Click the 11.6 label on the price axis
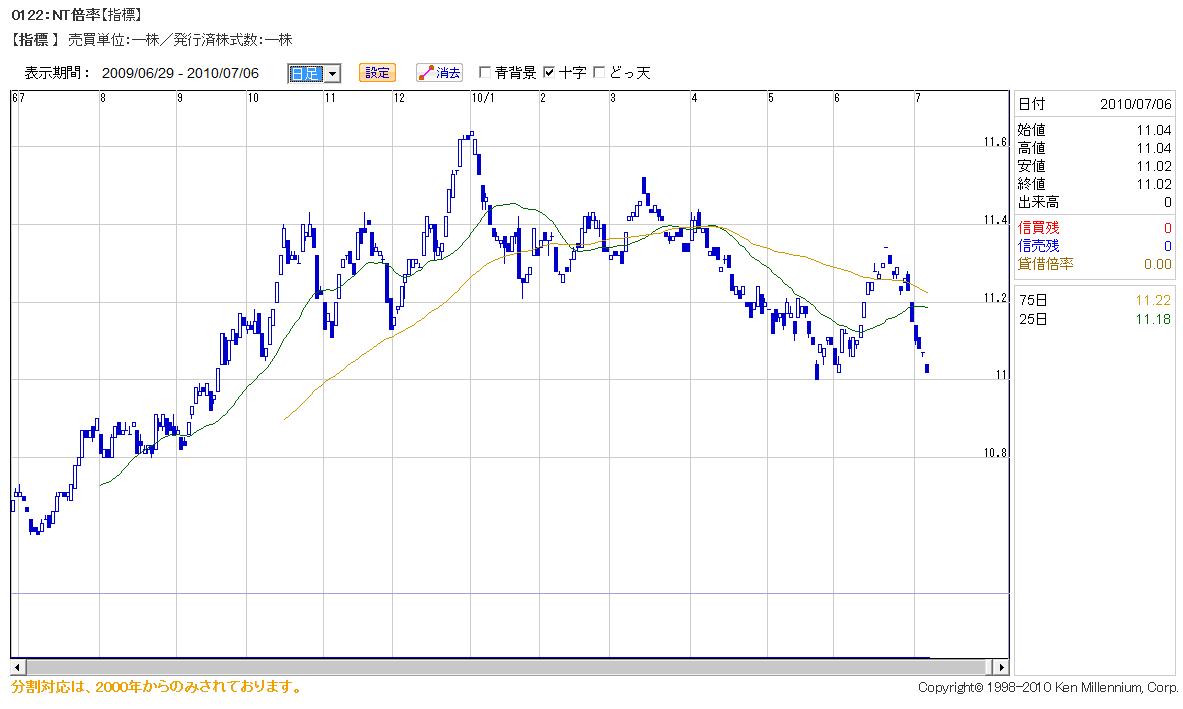The width and height of the screenshot is (1183, 709). point(994,143)
